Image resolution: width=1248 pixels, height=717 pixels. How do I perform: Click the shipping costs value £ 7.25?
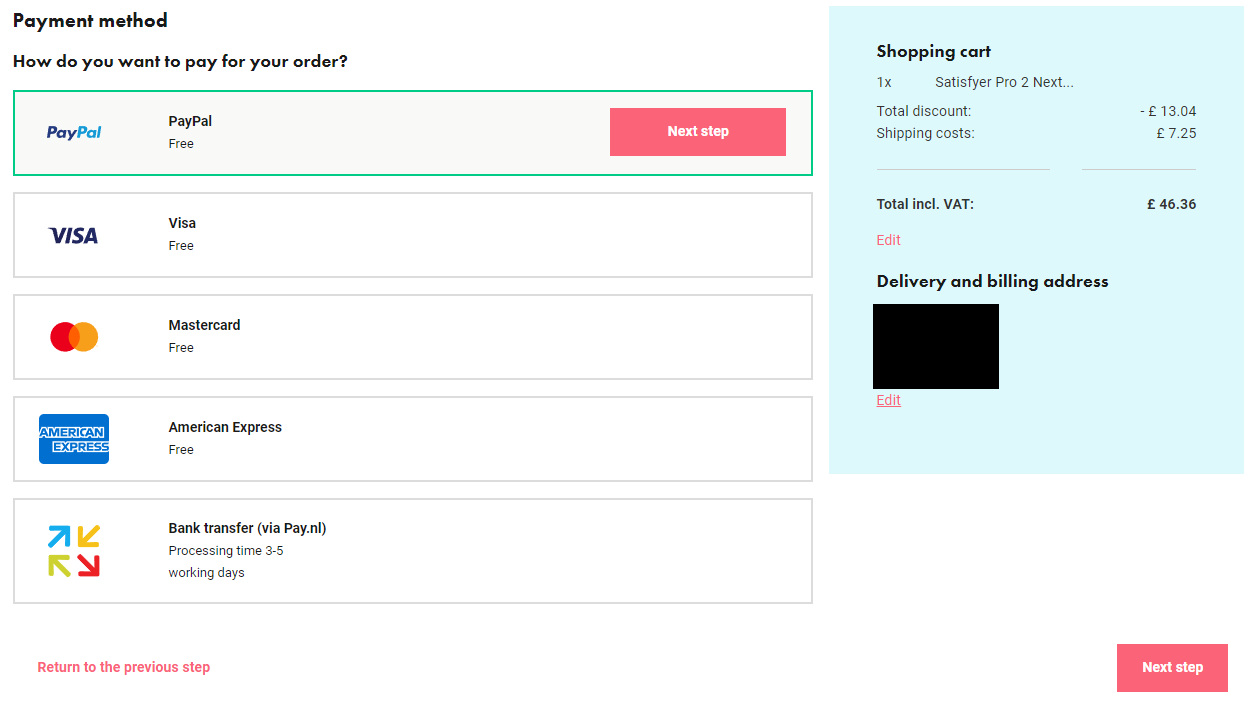1176,133
